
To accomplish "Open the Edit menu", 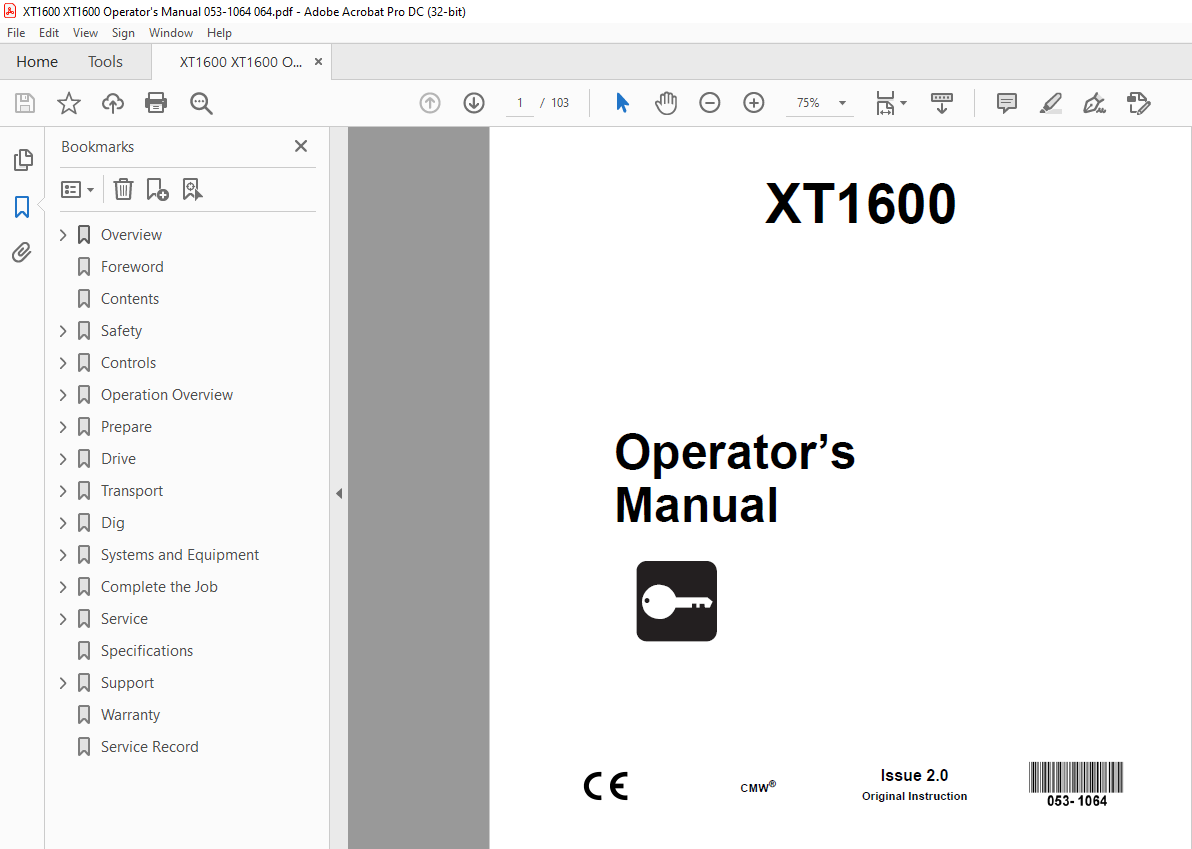I will 49,33.
